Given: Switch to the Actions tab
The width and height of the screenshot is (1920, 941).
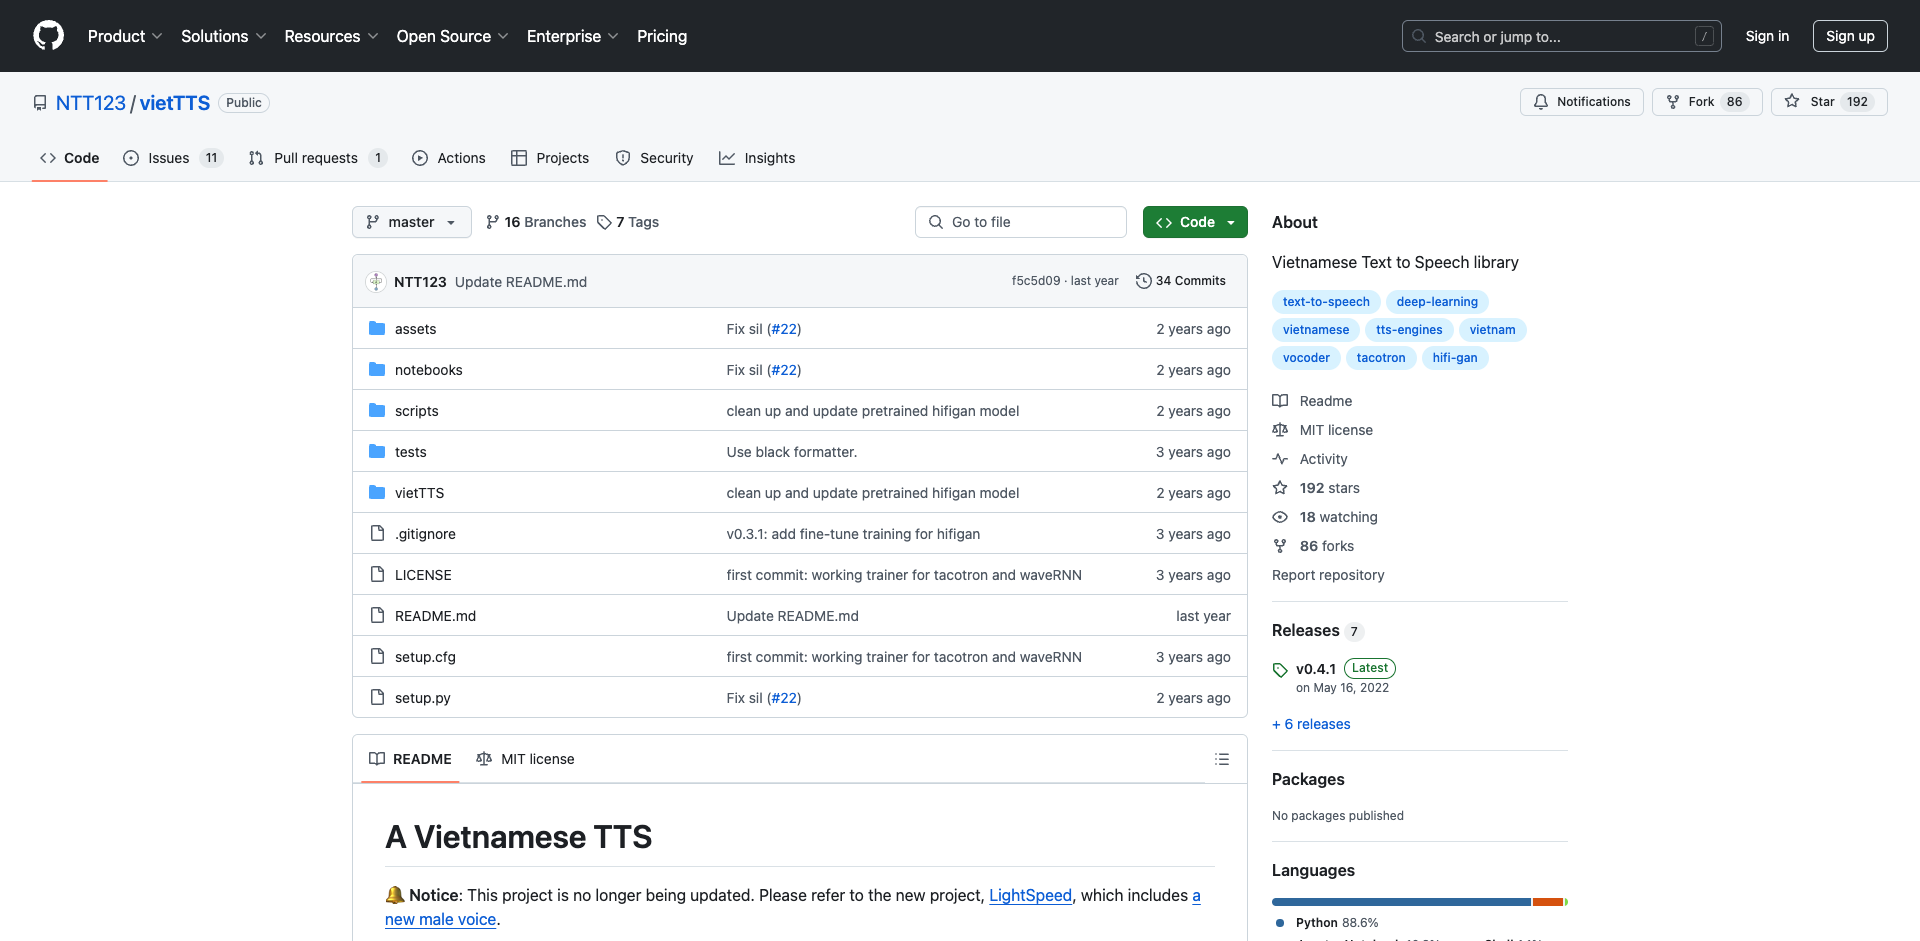Looking at the screenshot, I should (x=449, y=158).
